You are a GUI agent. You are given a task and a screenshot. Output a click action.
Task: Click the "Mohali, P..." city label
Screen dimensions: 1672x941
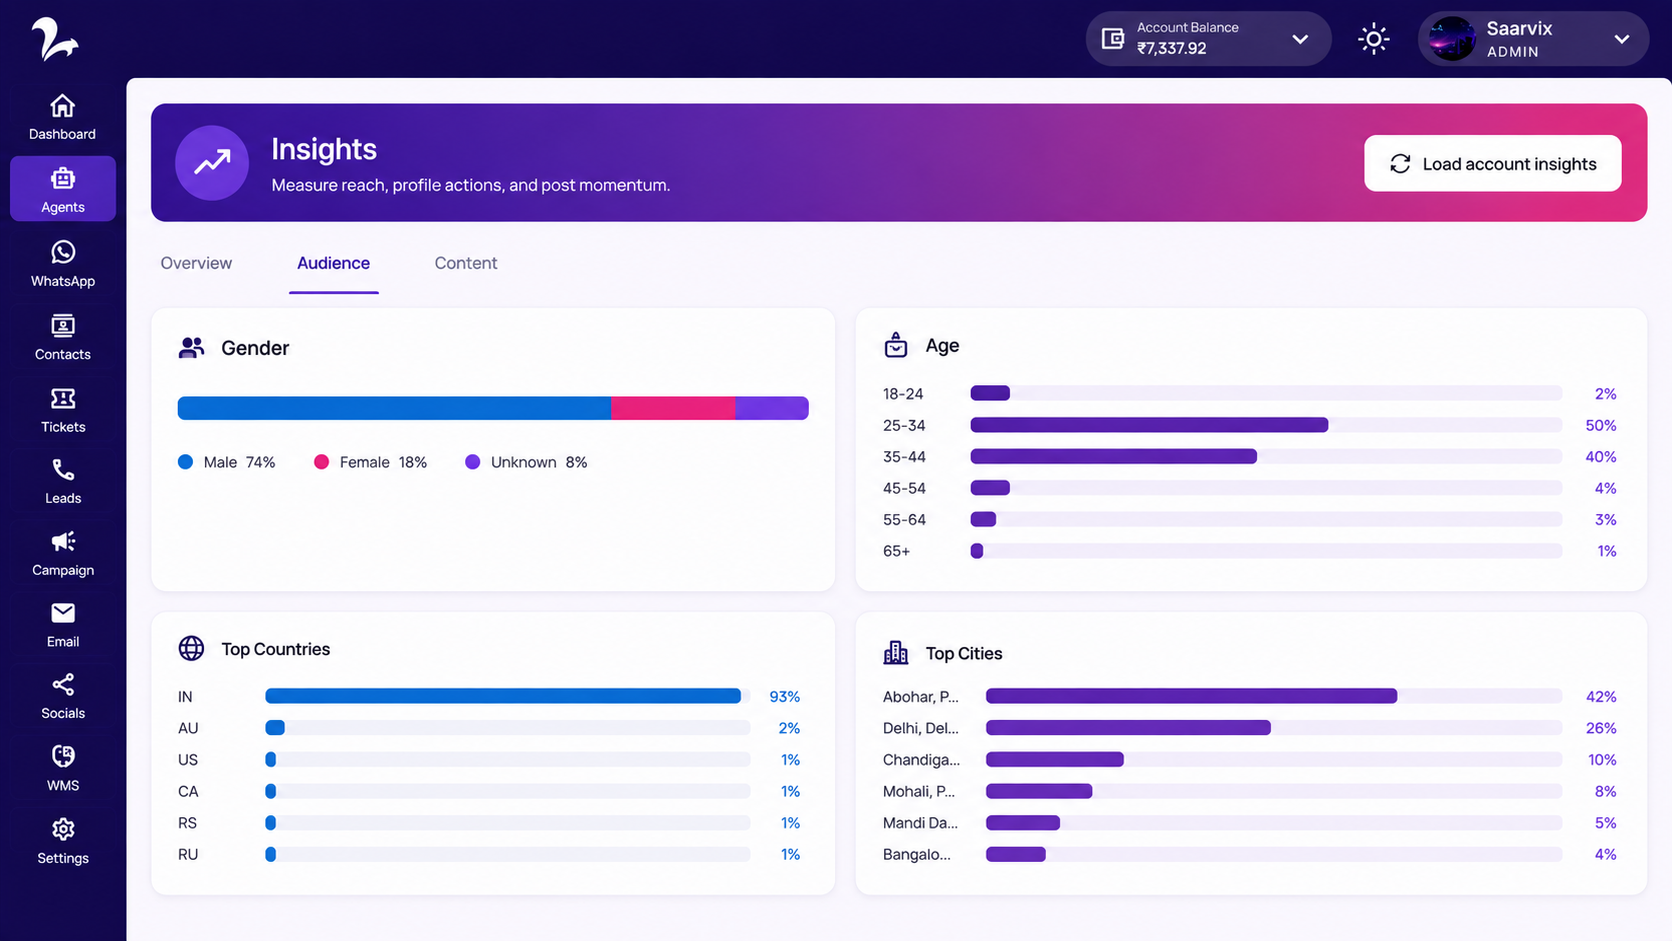click(x=919, y=791)
